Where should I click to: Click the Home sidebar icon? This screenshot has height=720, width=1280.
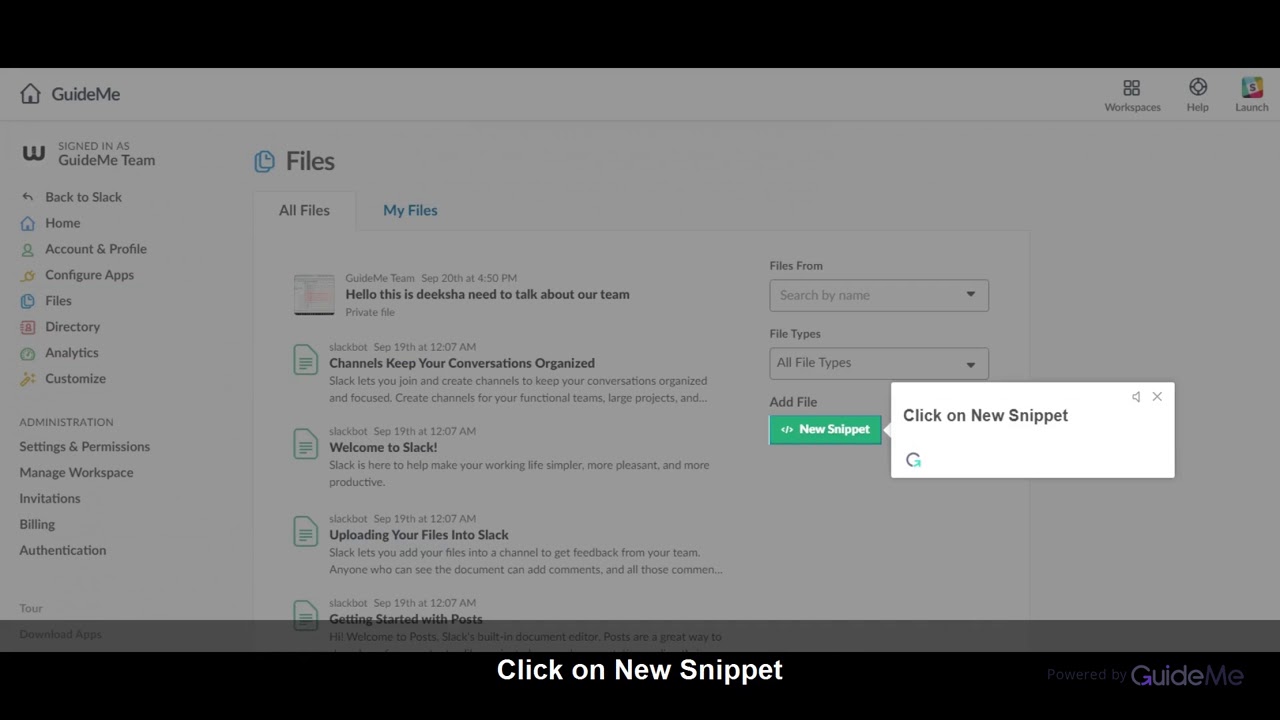coord(27,223)
